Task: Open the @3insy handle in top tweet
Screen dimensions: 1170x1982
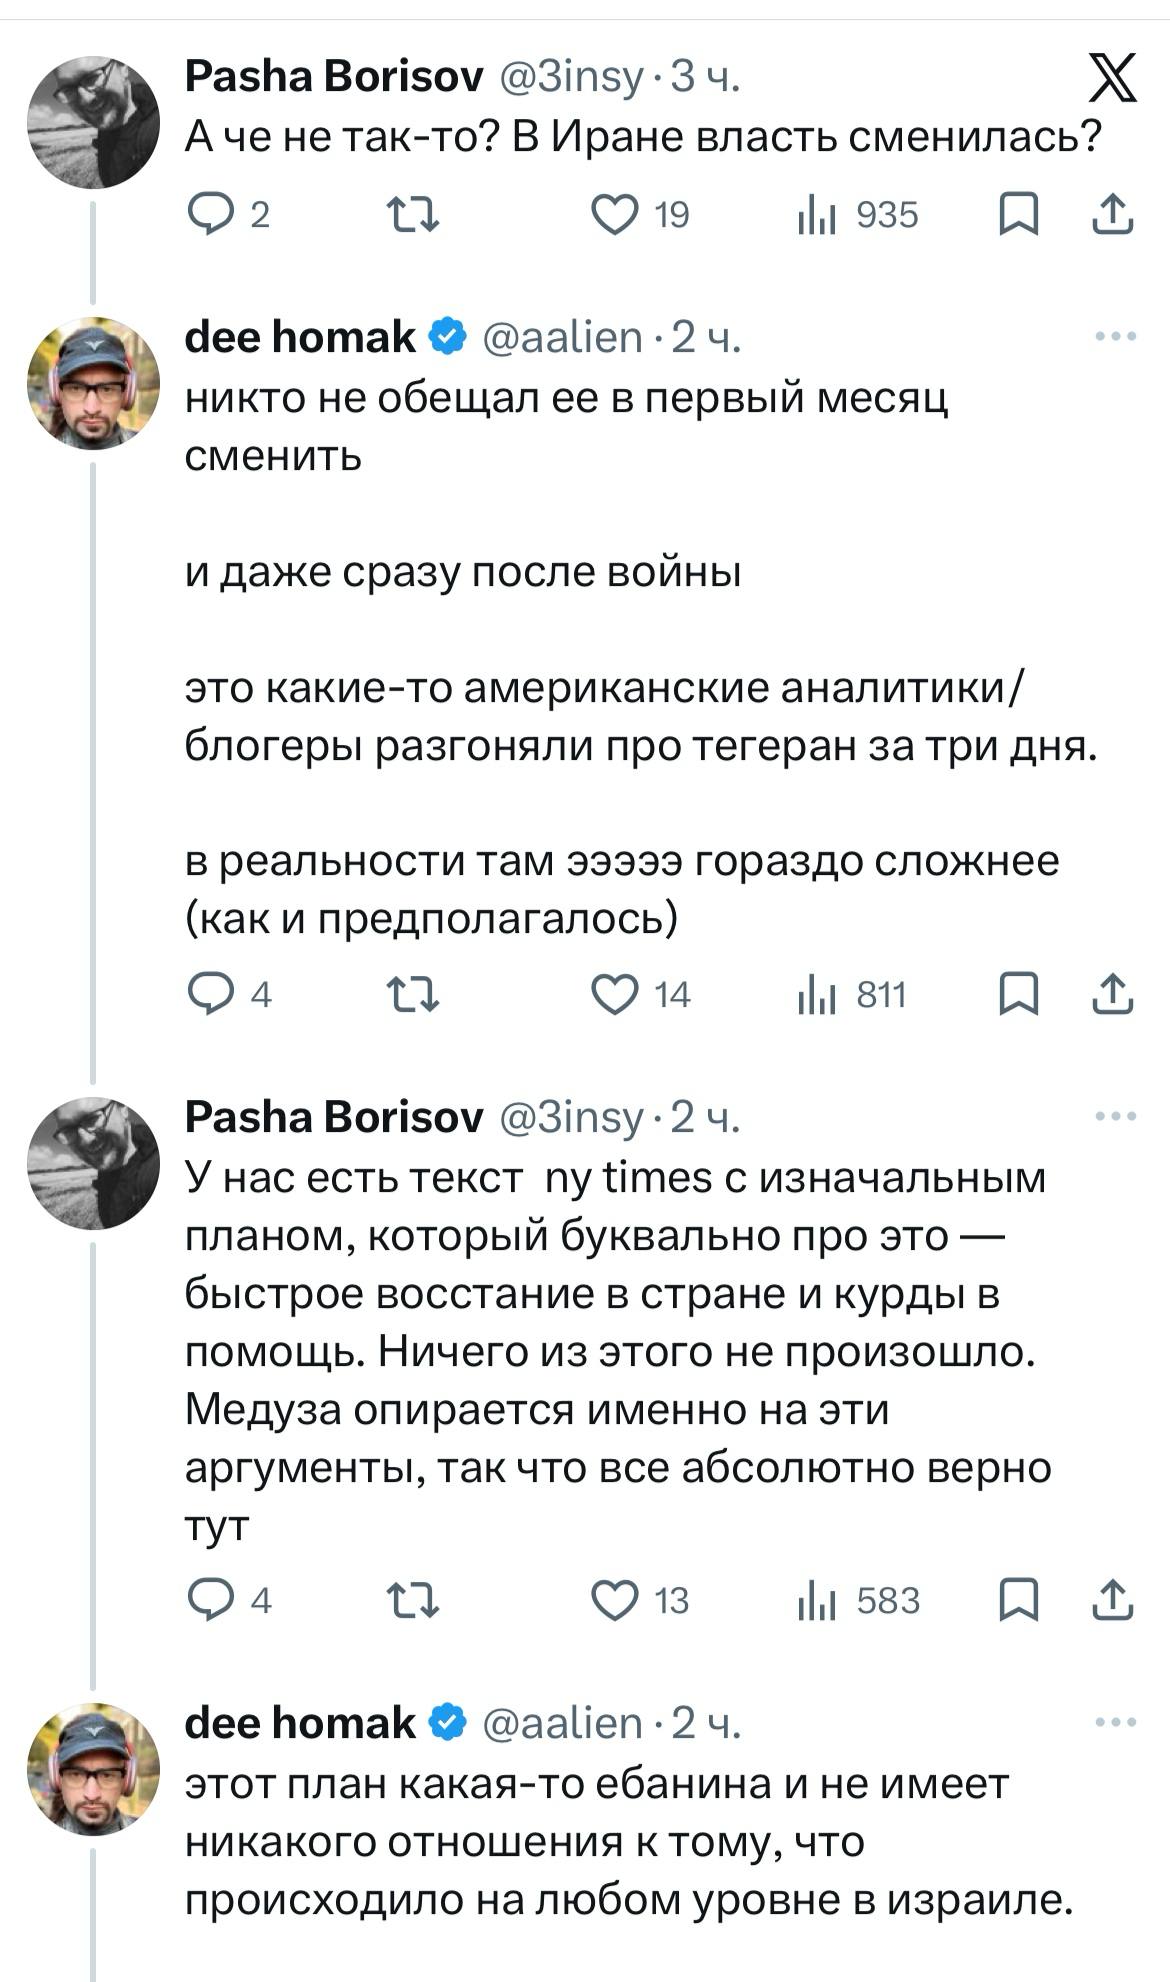Action: tap(571, 77)
